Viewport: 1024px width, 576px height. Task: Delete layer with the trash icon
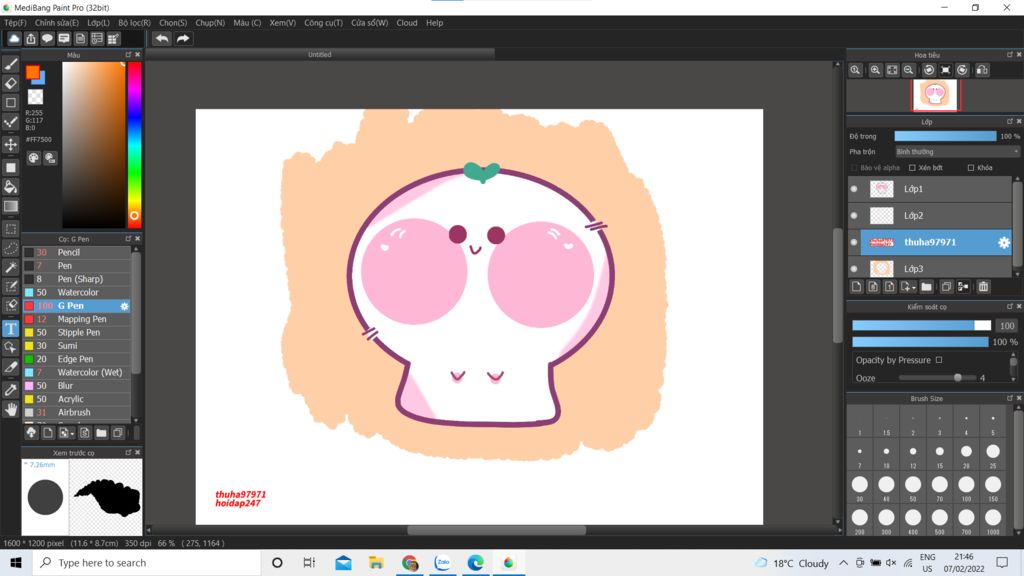click(984, 287)
